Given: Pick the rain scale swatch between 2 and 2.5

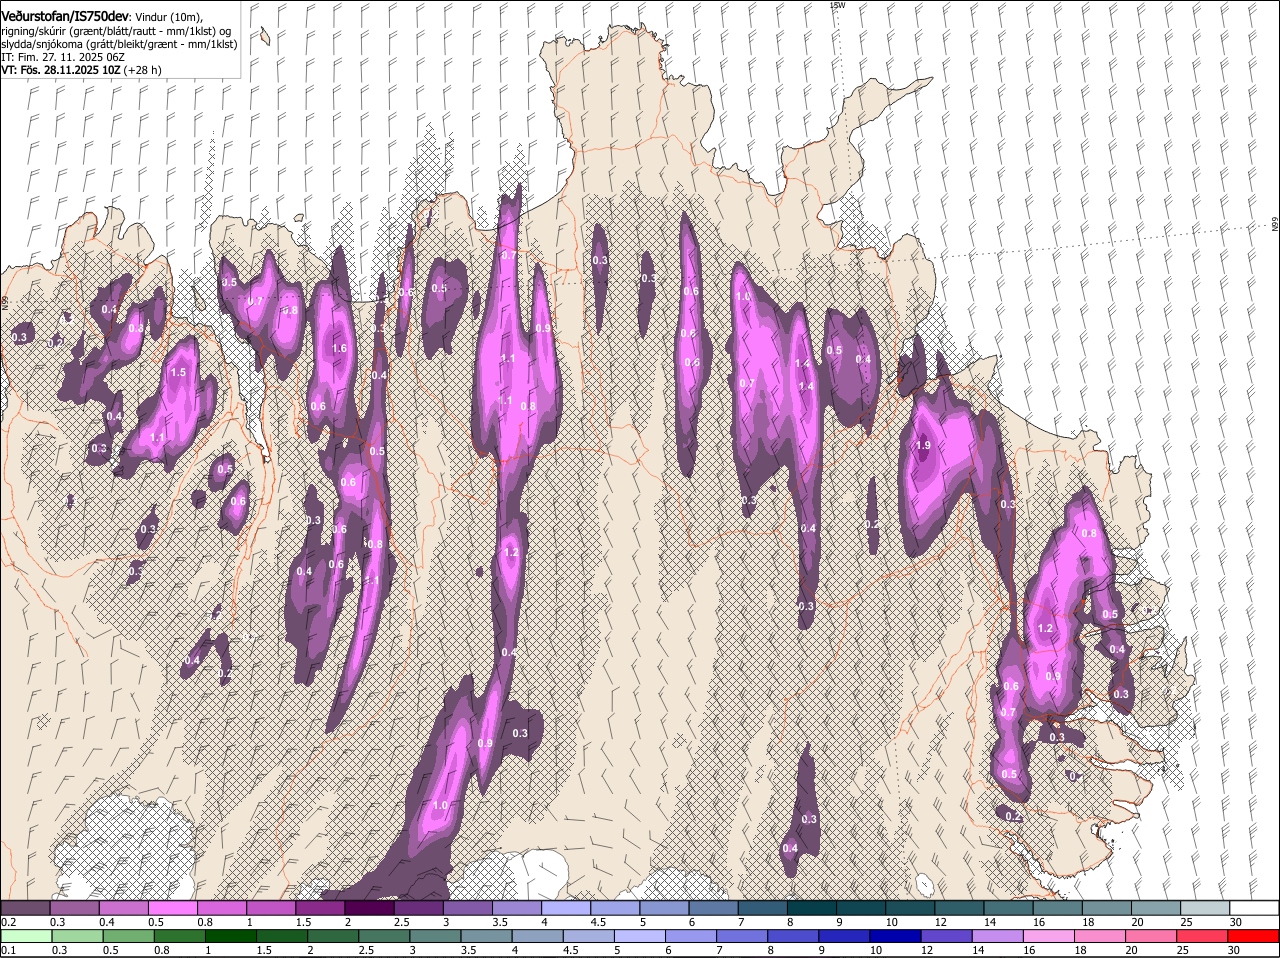Looking at the screenshot, I should click(334, 936).
